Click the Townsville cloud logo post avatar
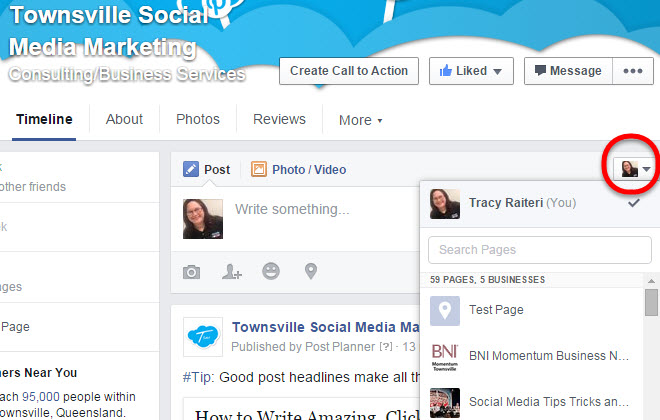Screen dimensions: 660x420 [203, 337]
